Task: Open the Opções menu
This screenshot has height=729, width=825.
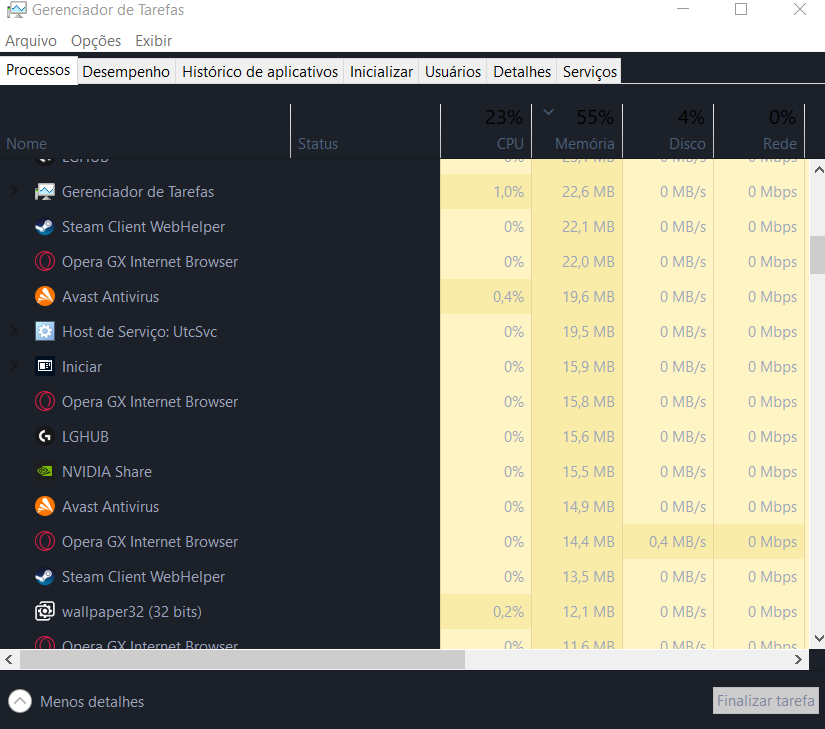Action: pyautogui.click(x=96, y=40)
